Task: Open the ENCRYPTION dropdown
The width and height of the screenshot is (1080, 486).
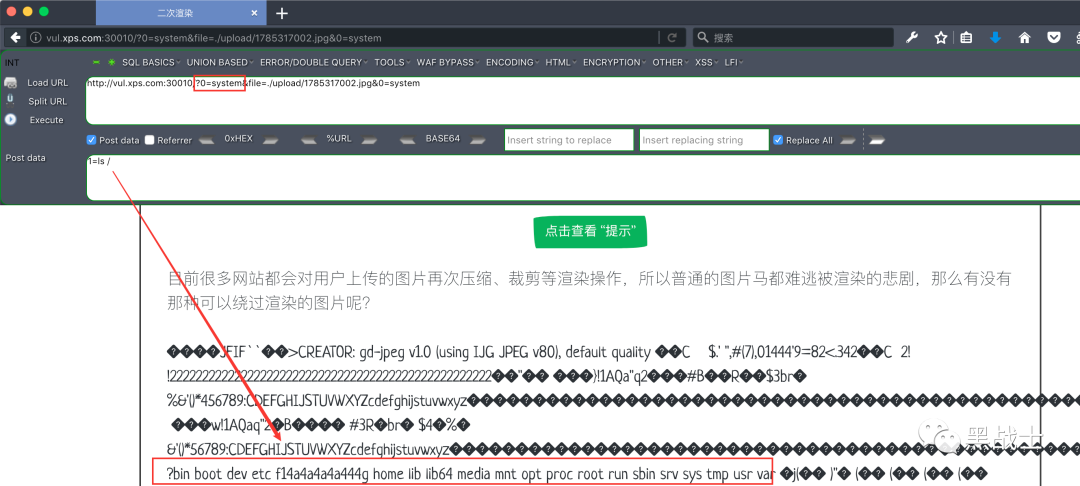Action: pyautogui.click(x=615, y=62)
